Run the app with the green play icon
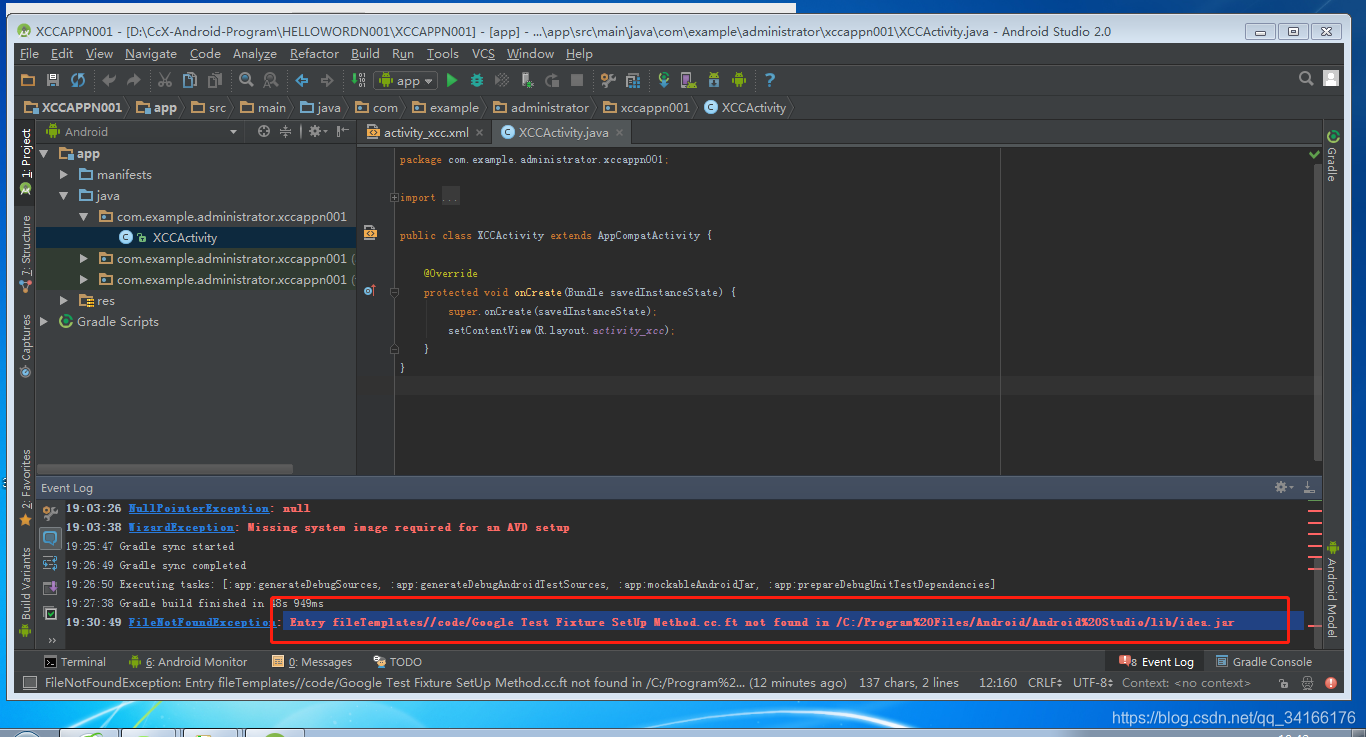 [x=452, y=80]
